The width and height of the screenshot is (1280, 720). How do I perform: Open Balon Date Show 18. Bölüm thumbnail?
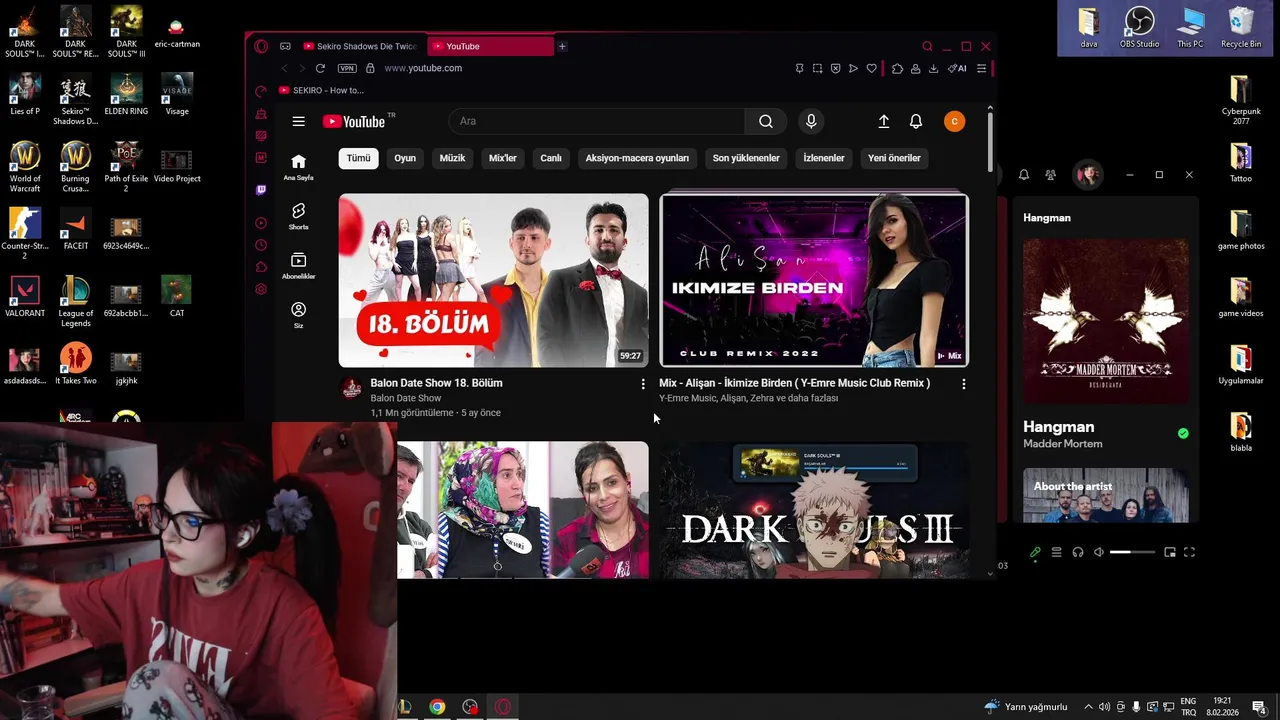coord(493,280)
